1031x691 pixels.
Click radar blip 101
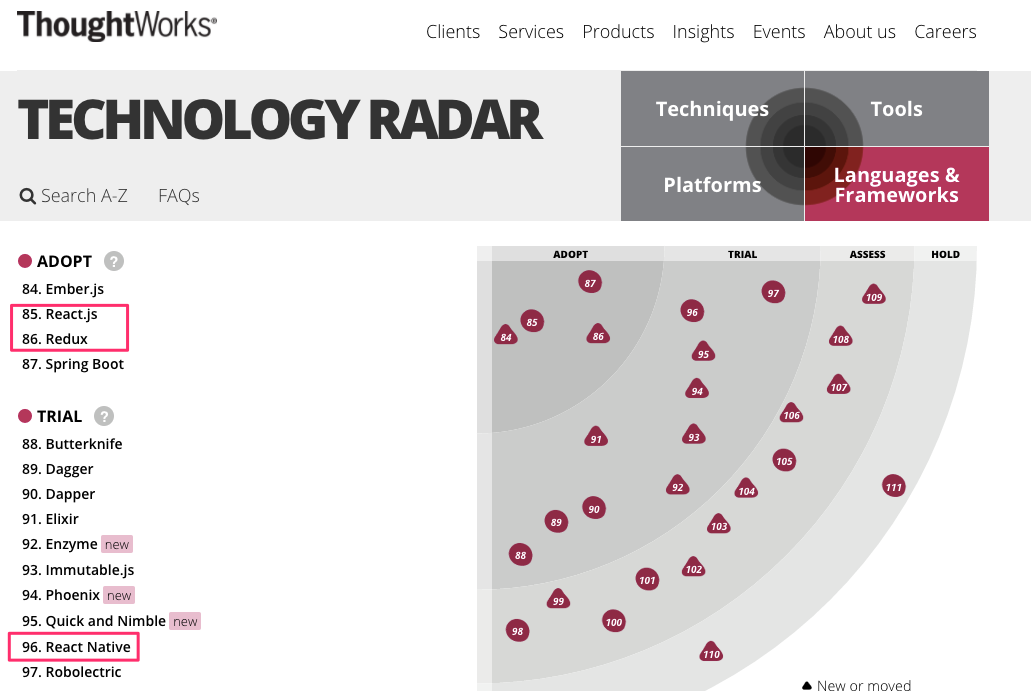(647, 580)
